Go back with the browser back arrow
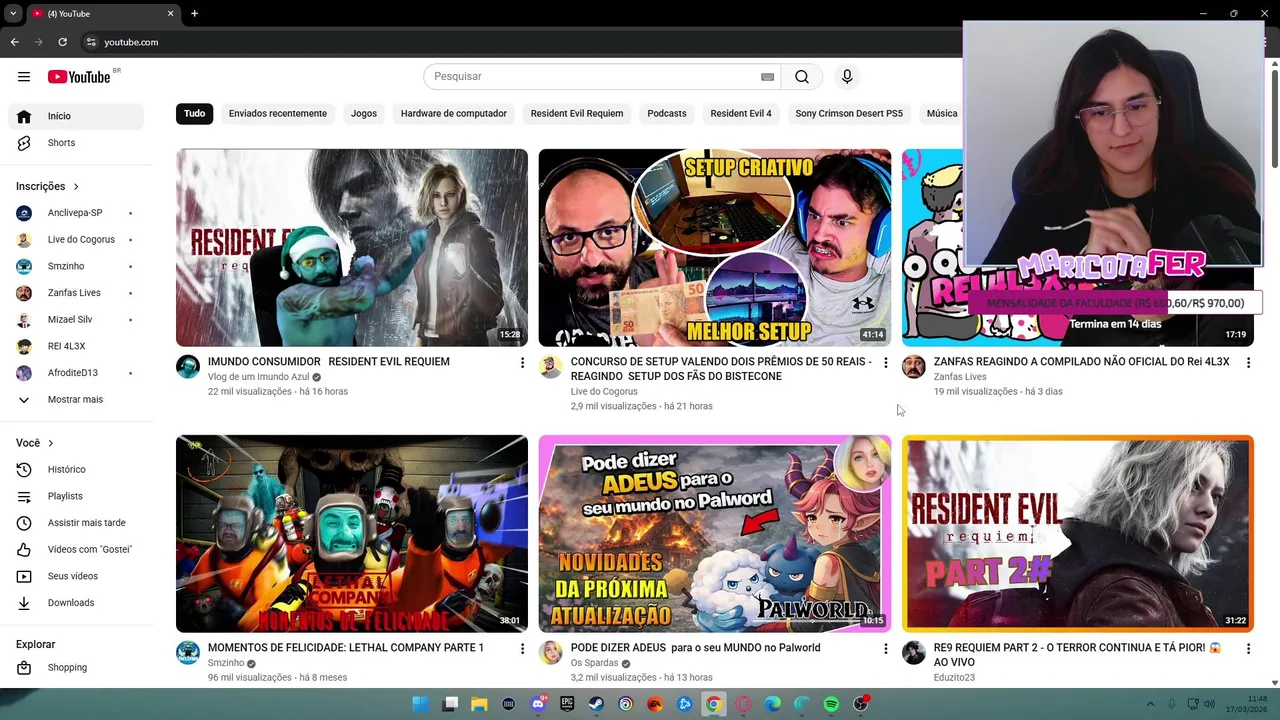 point(14,42)
